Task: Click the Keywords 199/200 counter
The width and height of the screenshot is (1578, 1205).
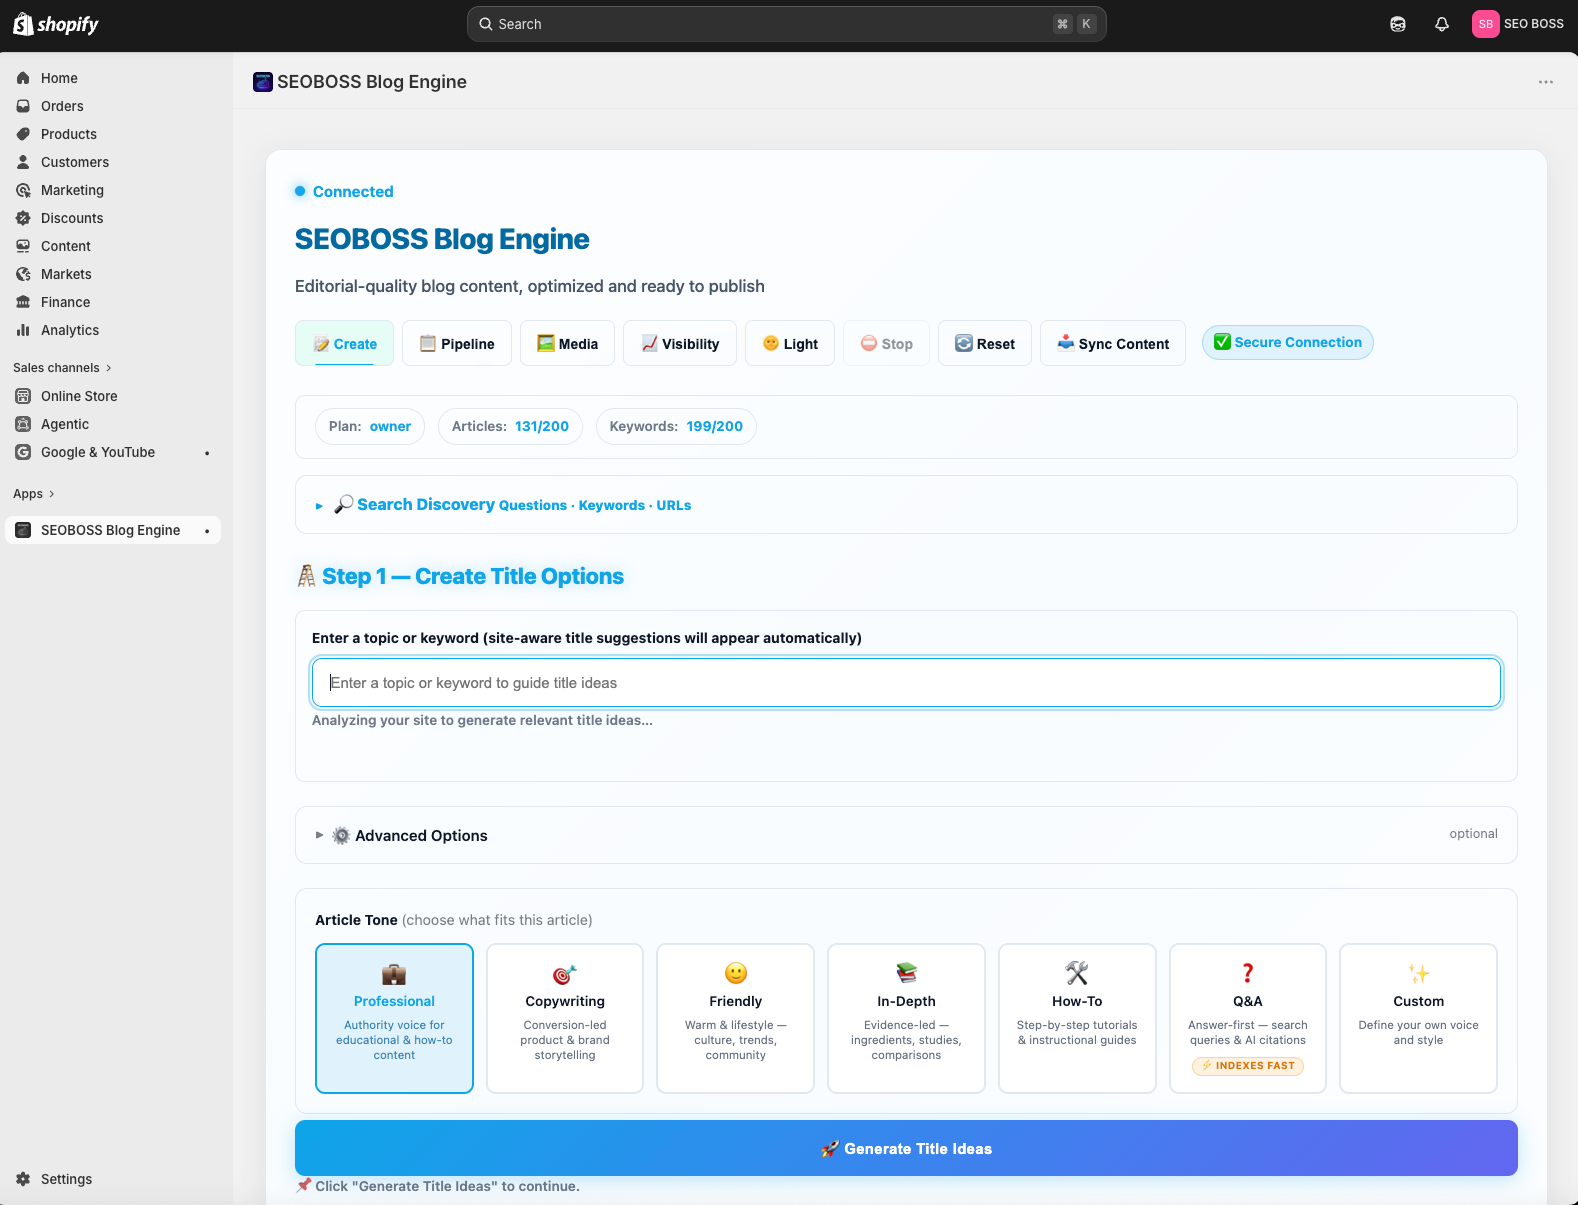Action: click(676, 426)
